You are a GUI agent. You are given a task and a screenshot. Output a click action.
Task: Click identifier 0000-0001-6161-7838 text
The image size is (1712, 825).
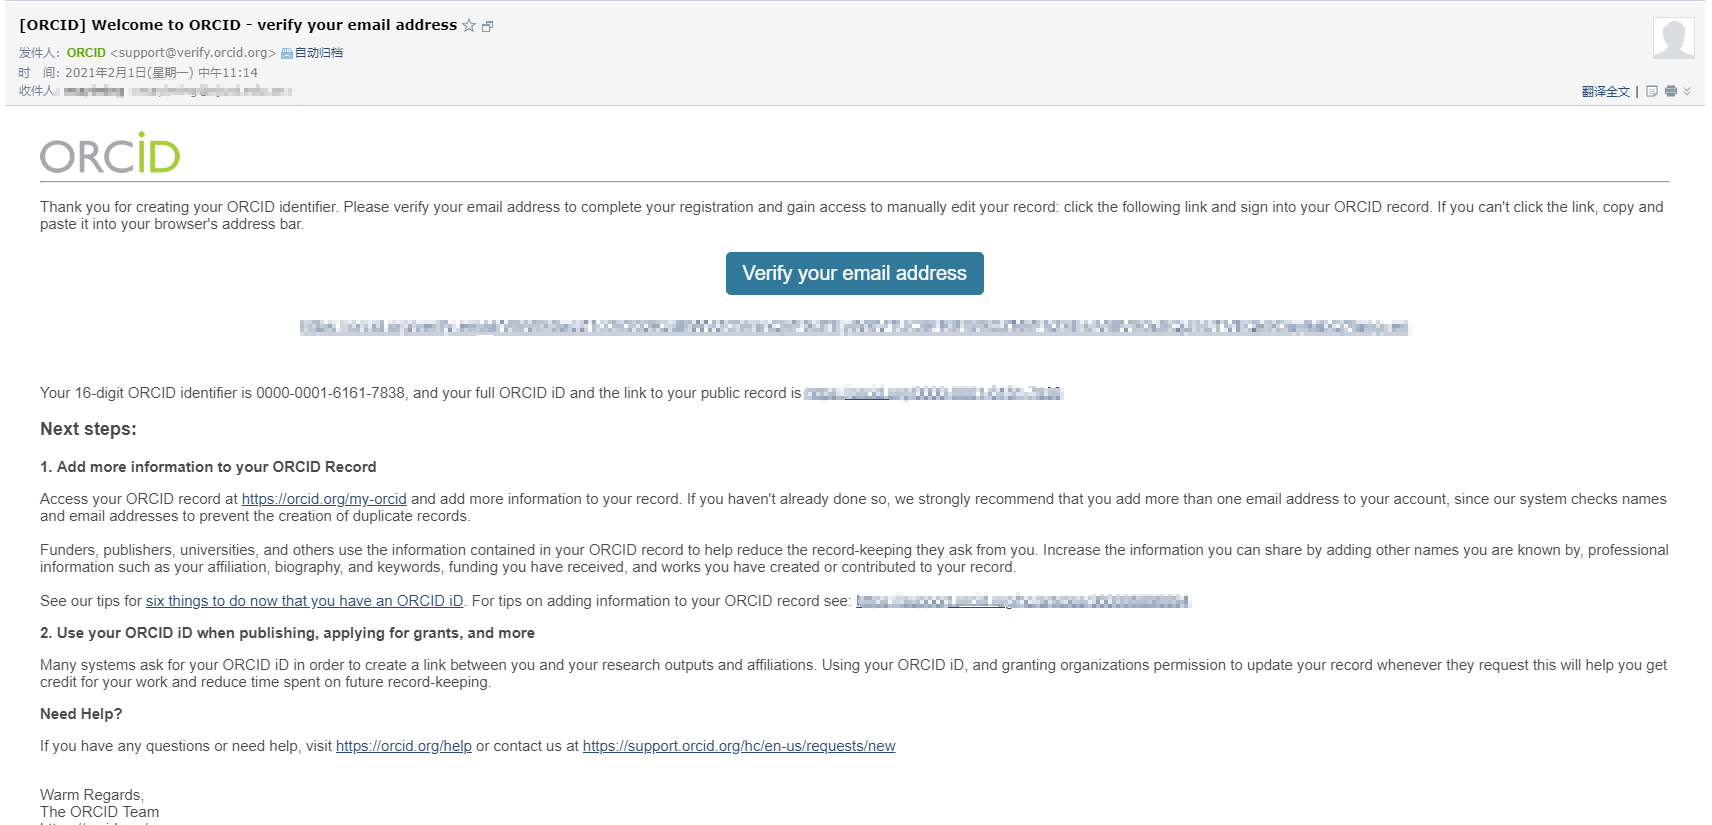click(x=331, y=393)
